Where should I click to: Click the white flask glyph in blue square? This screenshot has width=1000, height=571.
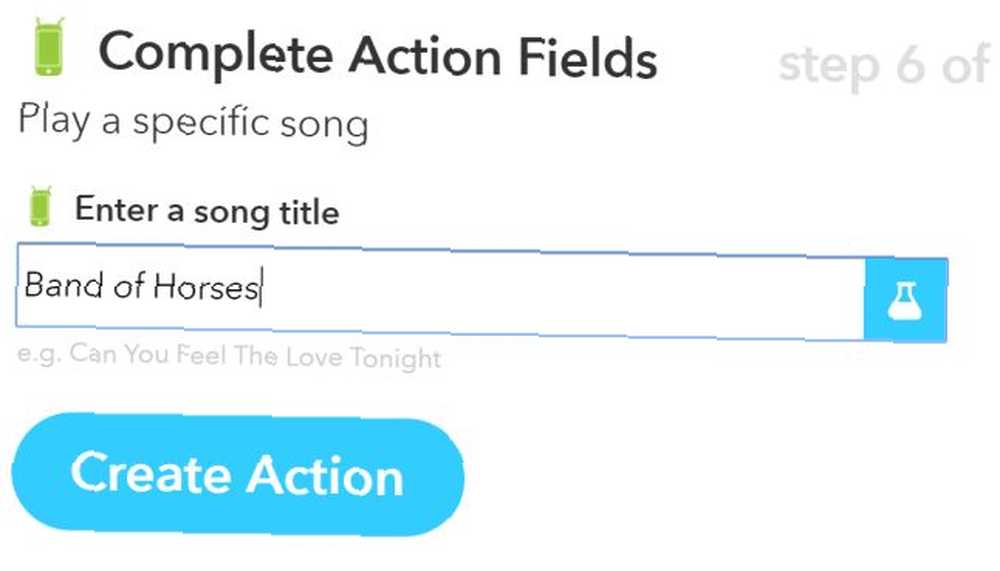click(906, 300)
